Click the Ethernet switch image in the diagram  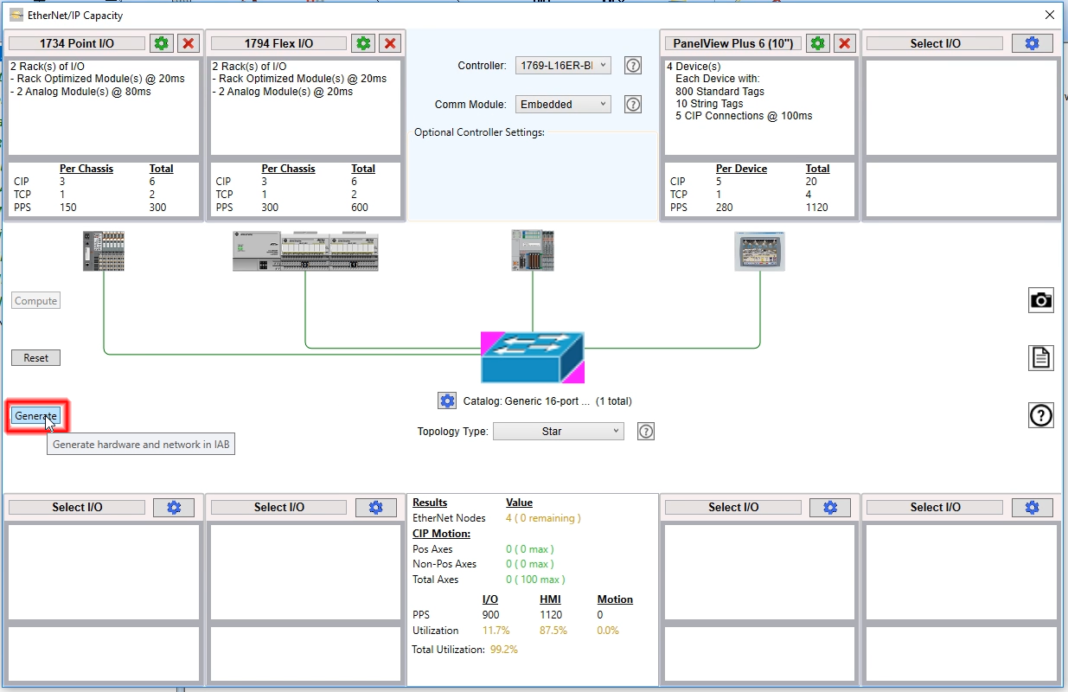point(532,357)
